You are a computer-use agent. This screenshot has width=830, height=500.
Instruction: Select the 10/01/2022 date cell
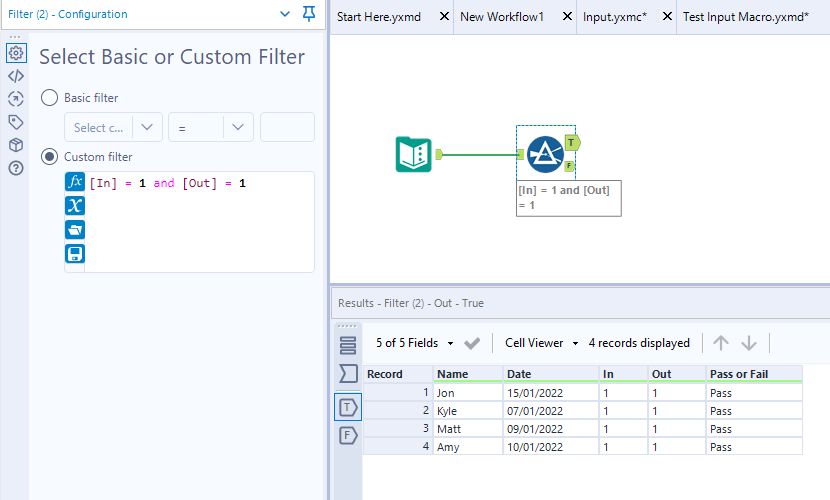[551, 447]
